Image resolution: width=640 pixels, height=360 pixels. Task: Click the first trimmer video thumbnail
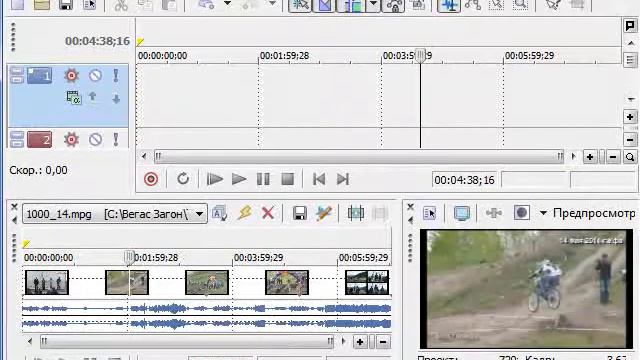pos(47,282)
